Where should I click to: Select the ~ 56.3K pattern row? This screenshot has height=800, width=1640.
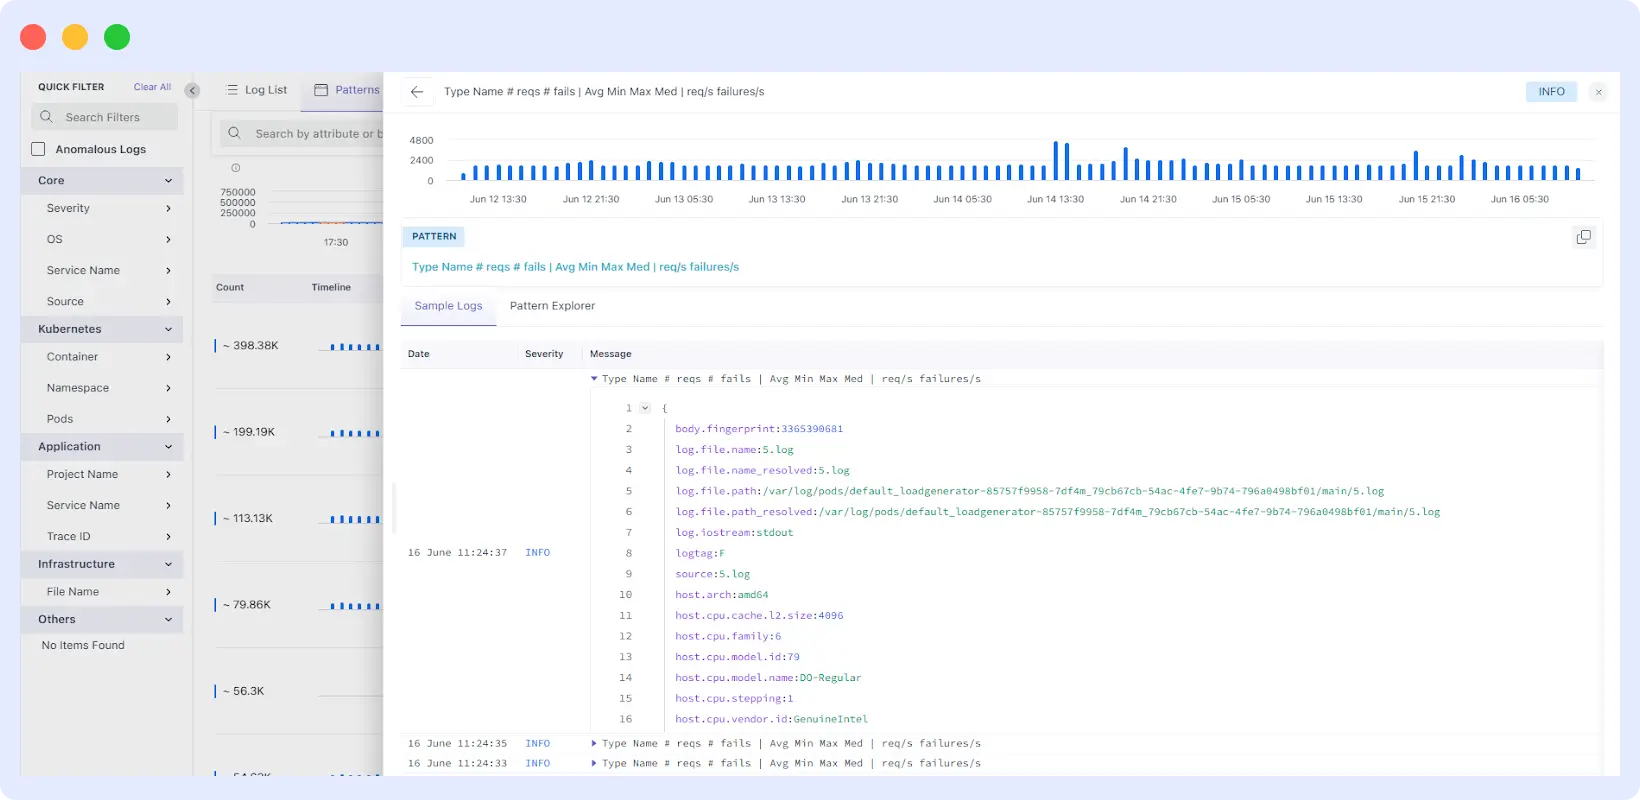click(298, 691)
